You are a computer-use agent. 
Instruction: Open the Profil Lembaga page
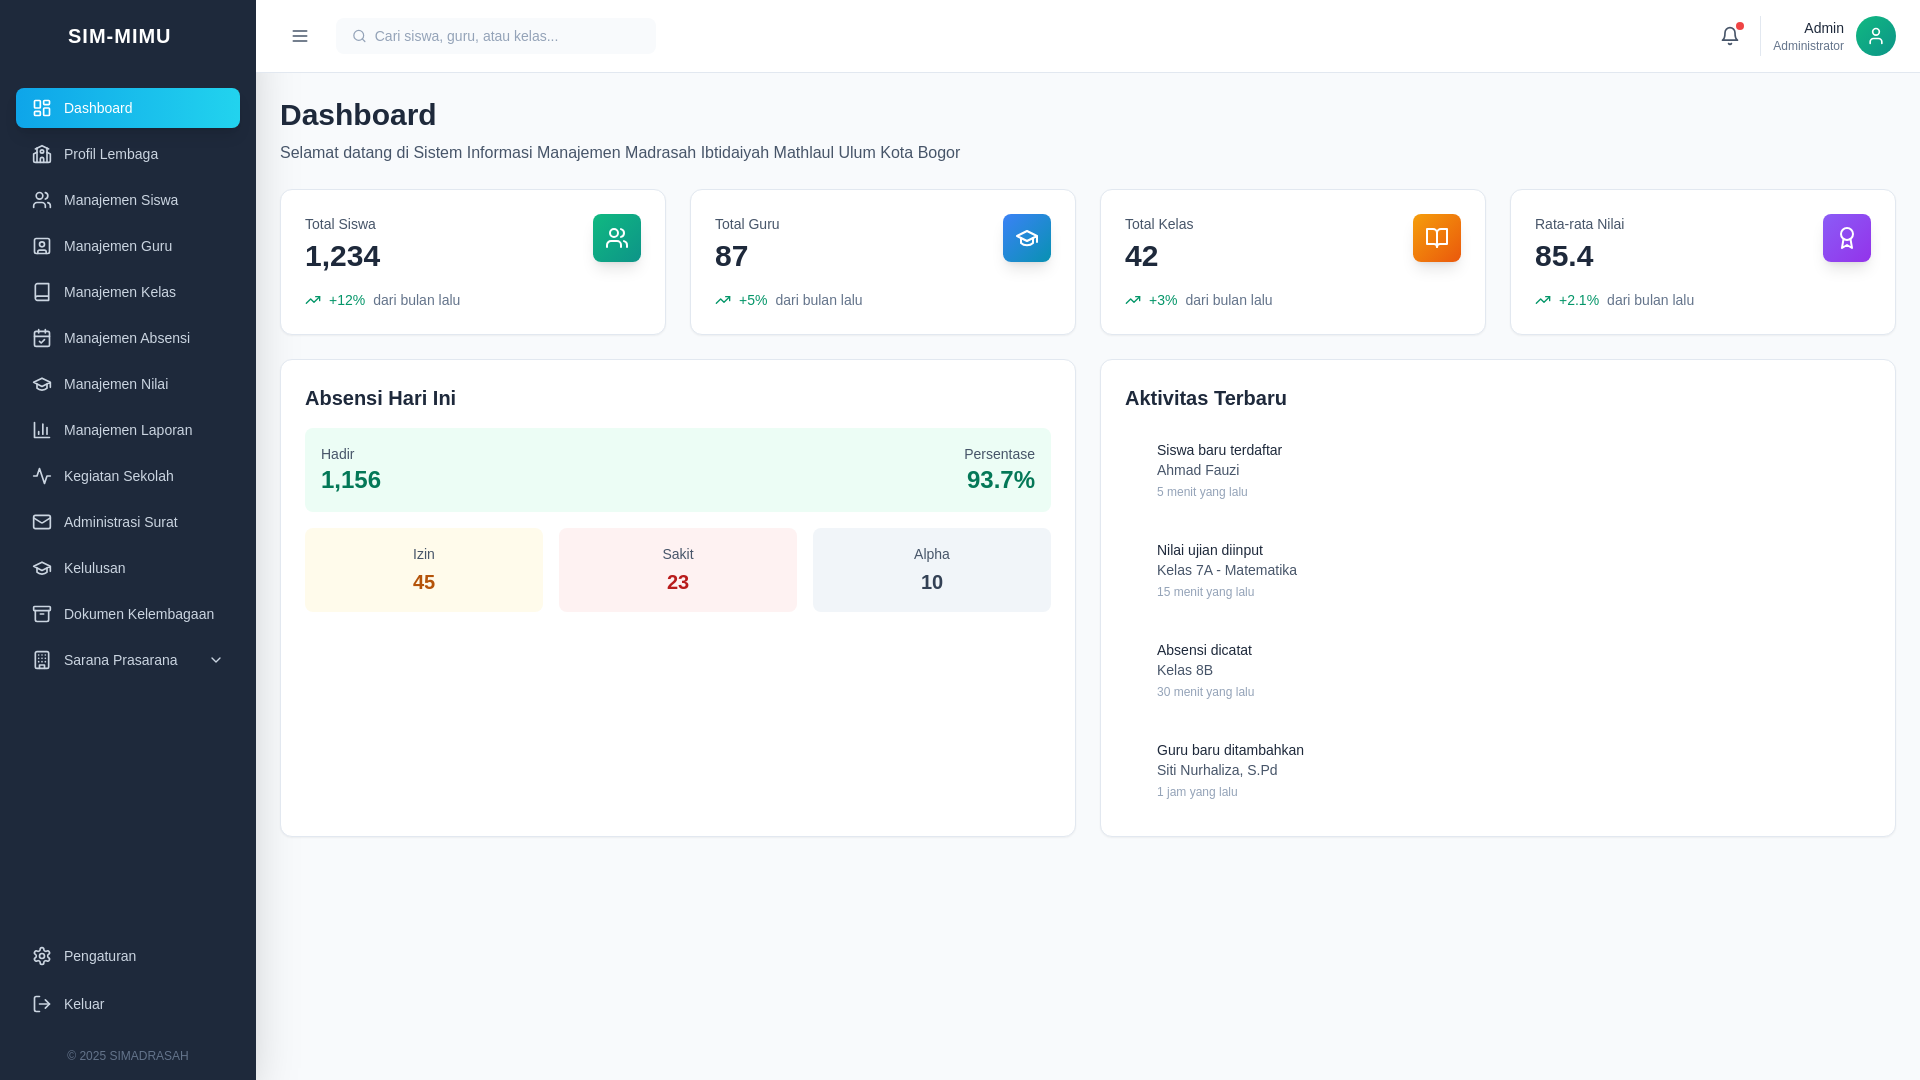click(x=110, y=154)
